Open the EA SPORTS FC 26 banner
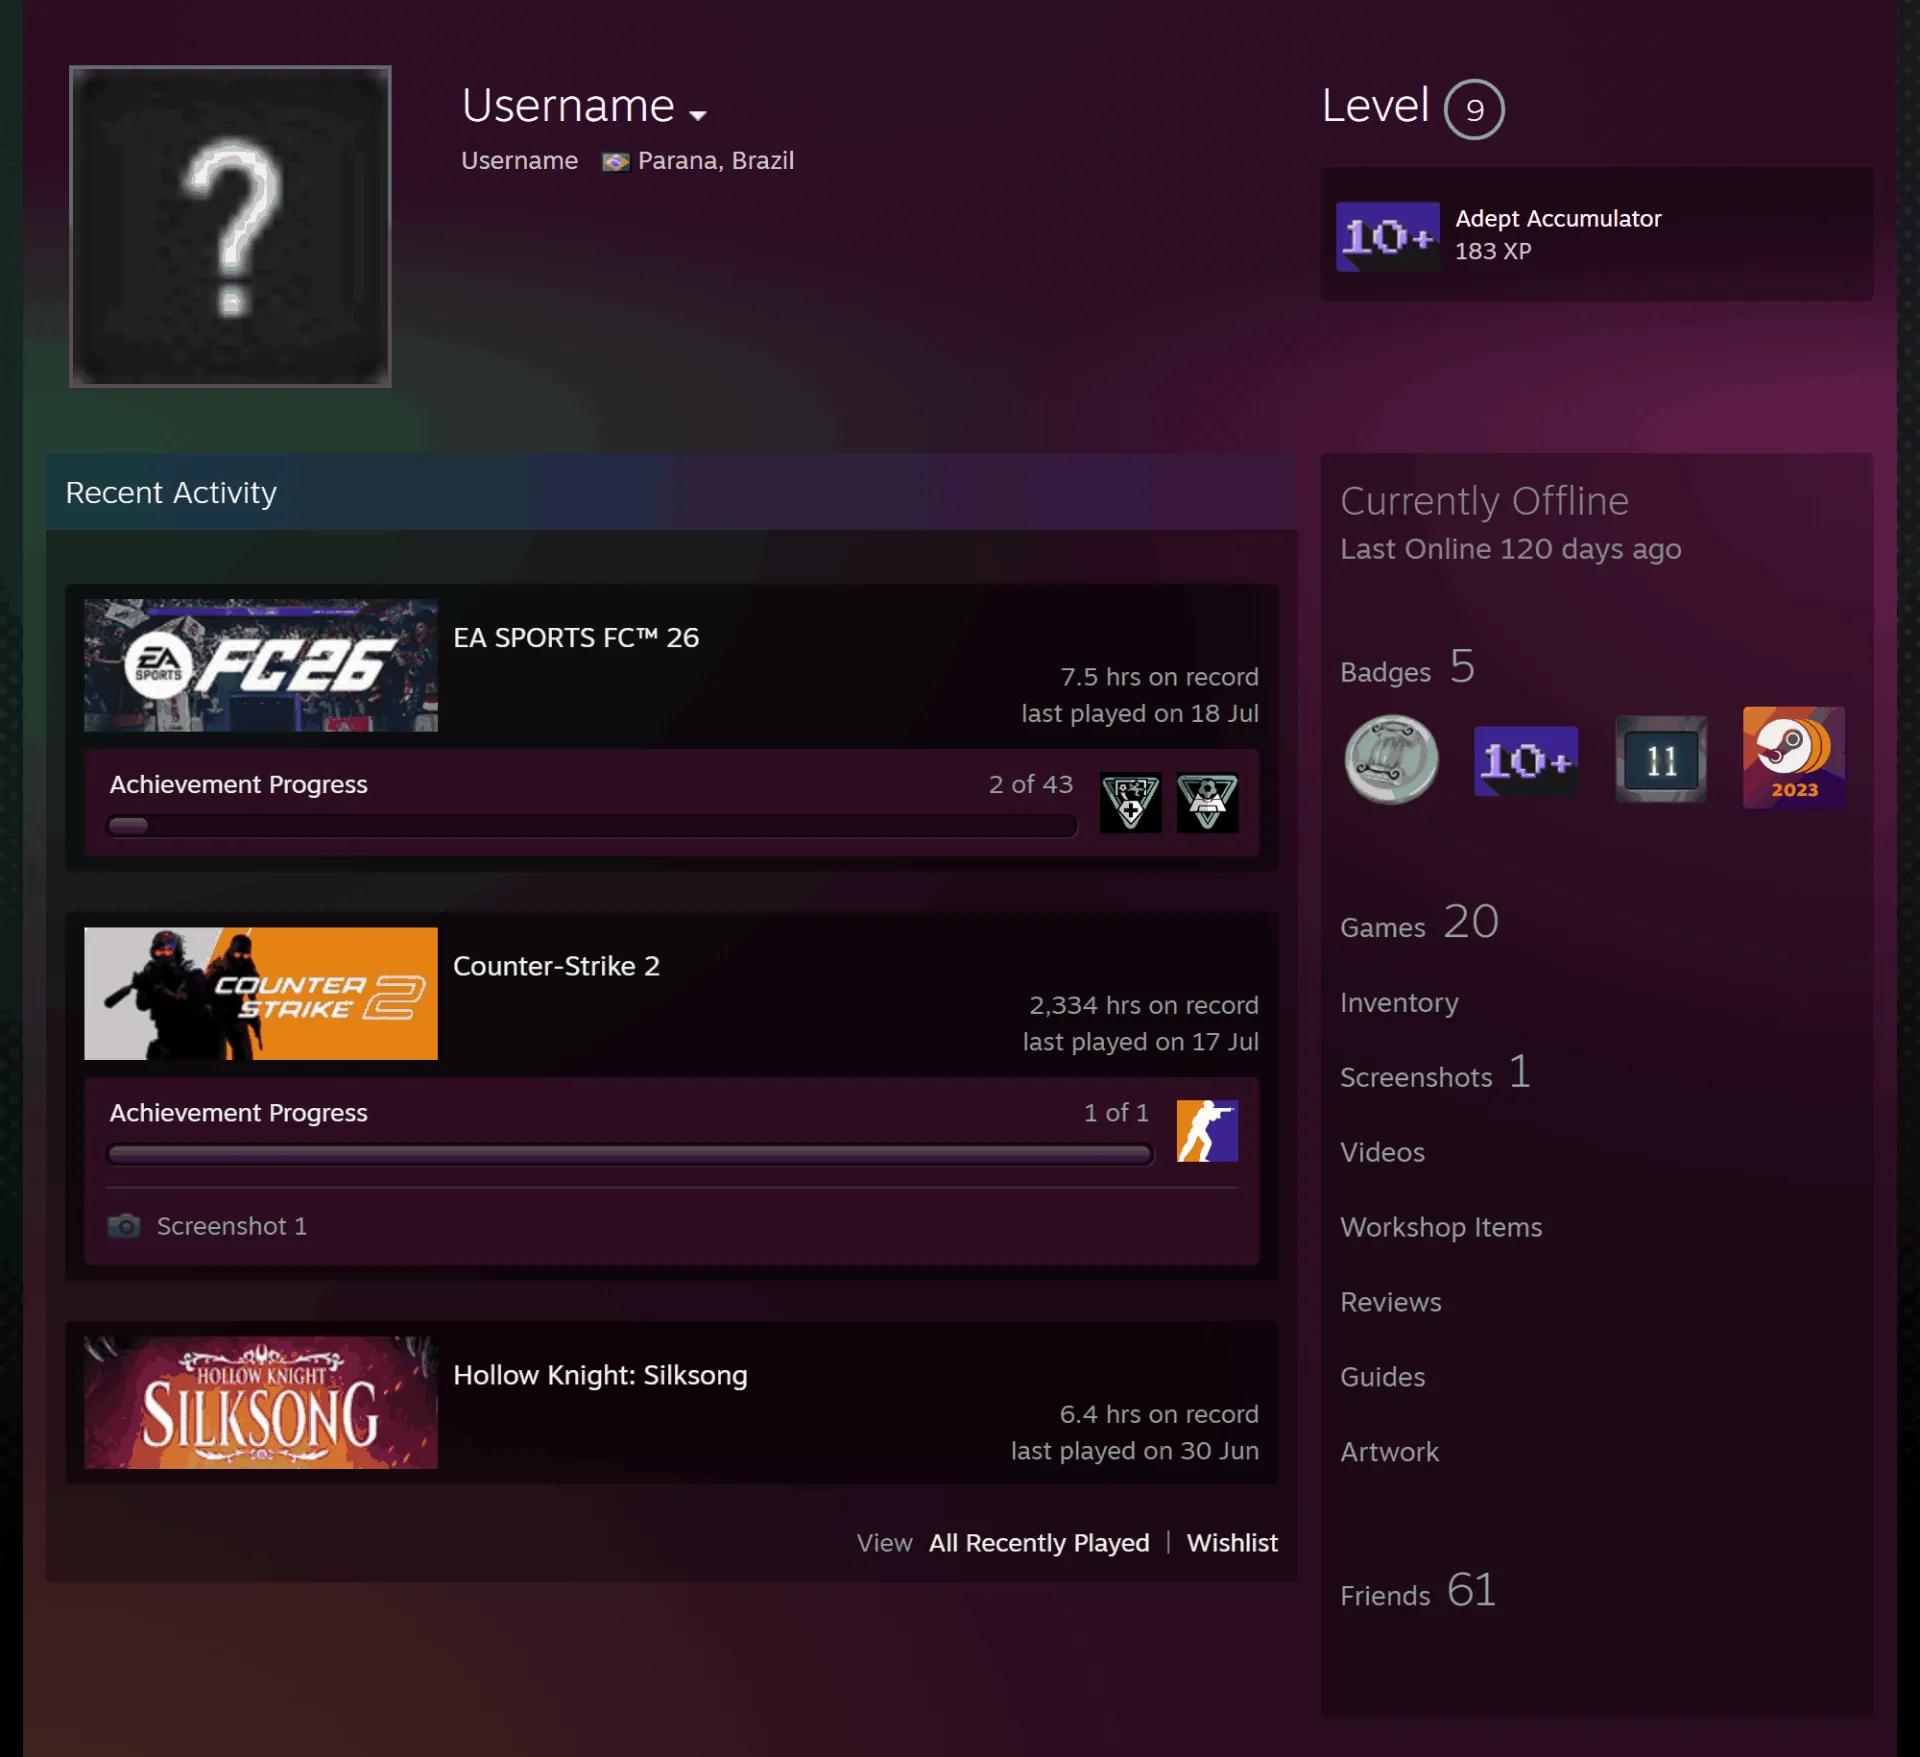The height and width of the screenshot is (1757, 1920). [261, 665]
